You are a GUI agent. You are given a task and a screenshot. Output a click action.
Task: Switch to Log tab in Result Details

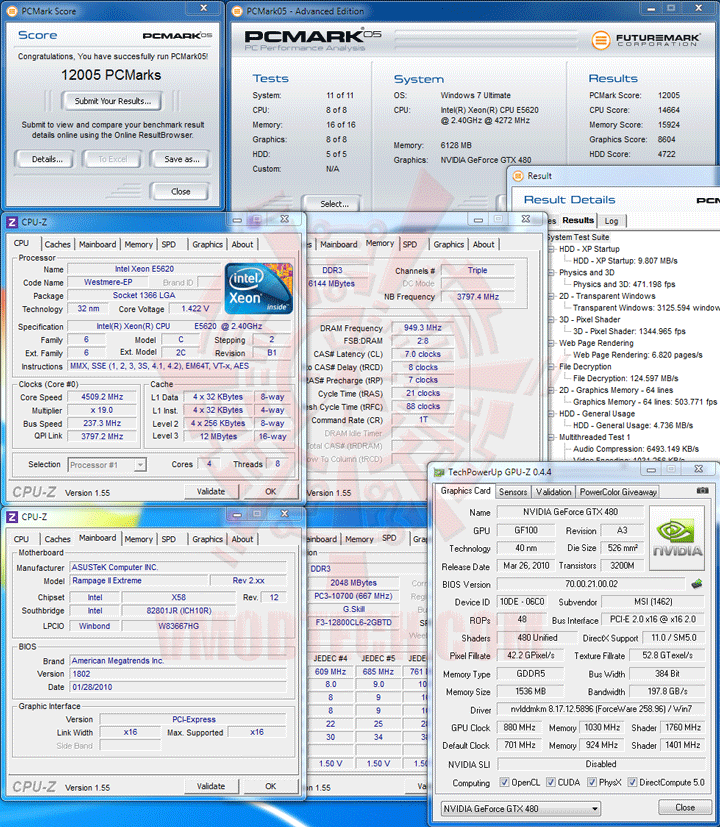pyautogui.click(x=611, y=221)
